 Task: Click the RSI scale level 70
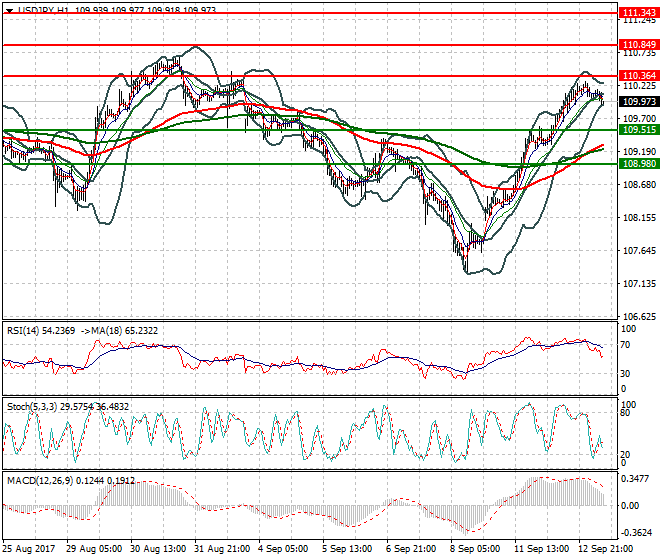tap(625, 345)
